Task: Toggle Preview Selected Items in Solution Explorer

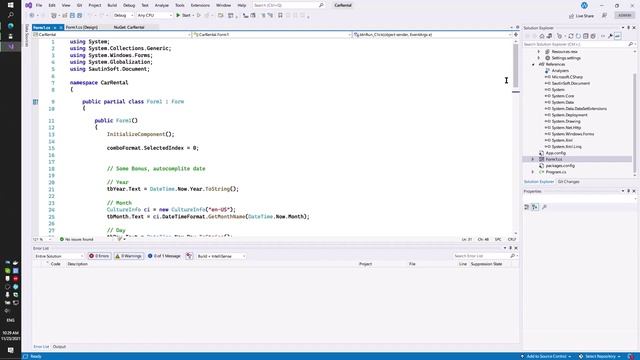Action: click(618, 36)
